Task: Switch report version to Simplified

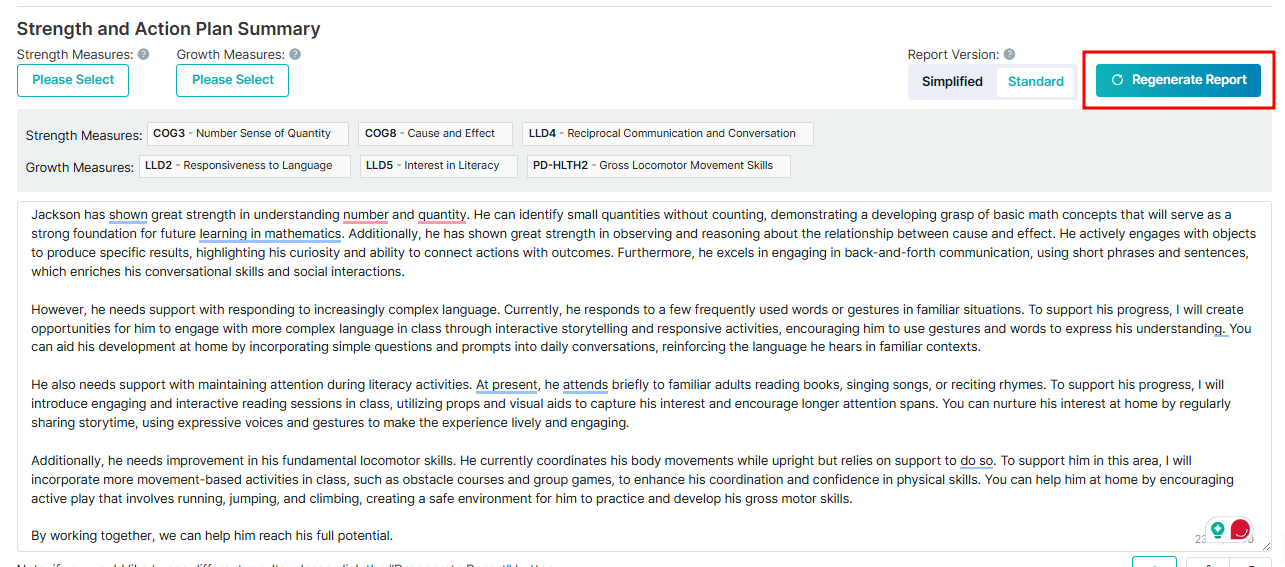Action: (x=952, y=82)
